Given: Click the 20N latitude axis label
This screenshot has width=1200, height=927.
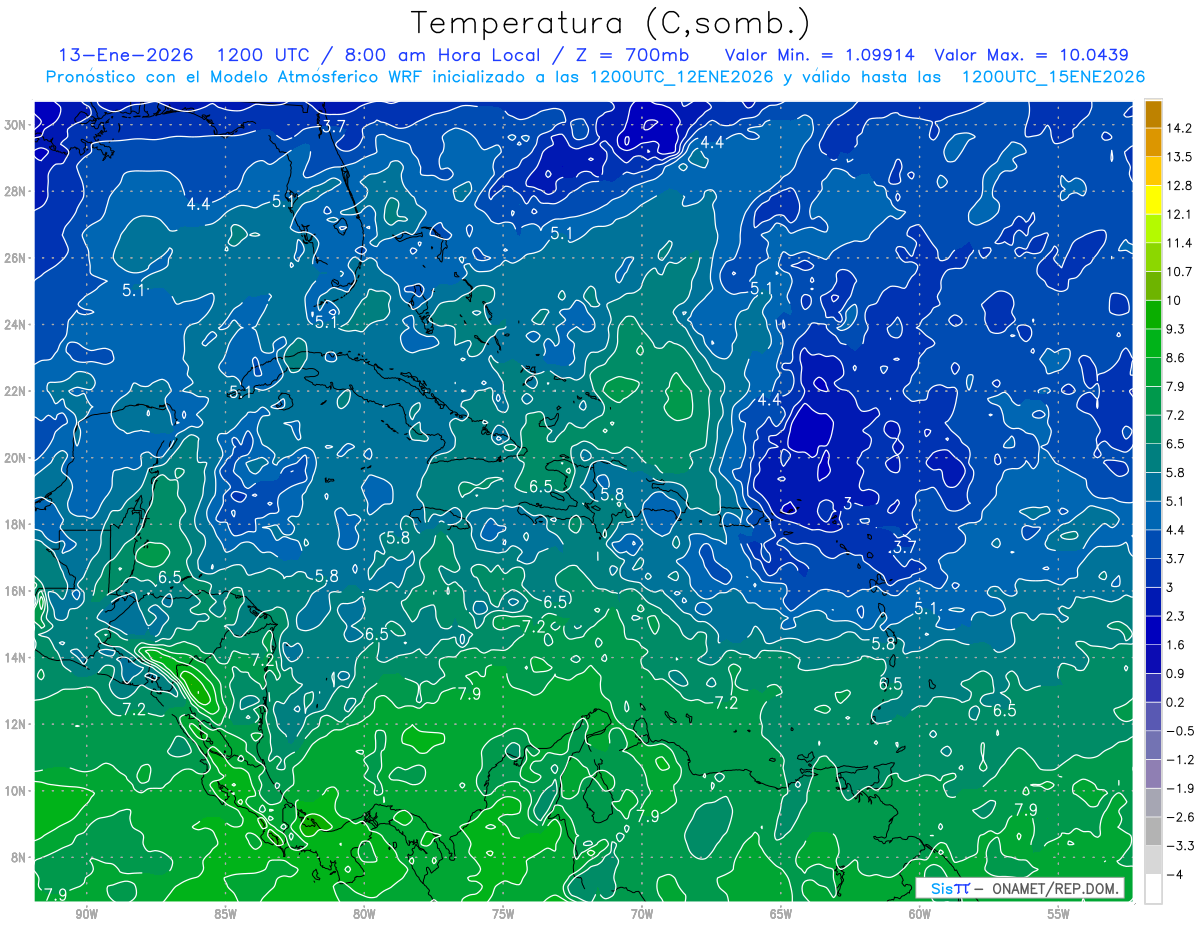Looking at the screenshot, I should pyautogui.click(x=17, y=458).
